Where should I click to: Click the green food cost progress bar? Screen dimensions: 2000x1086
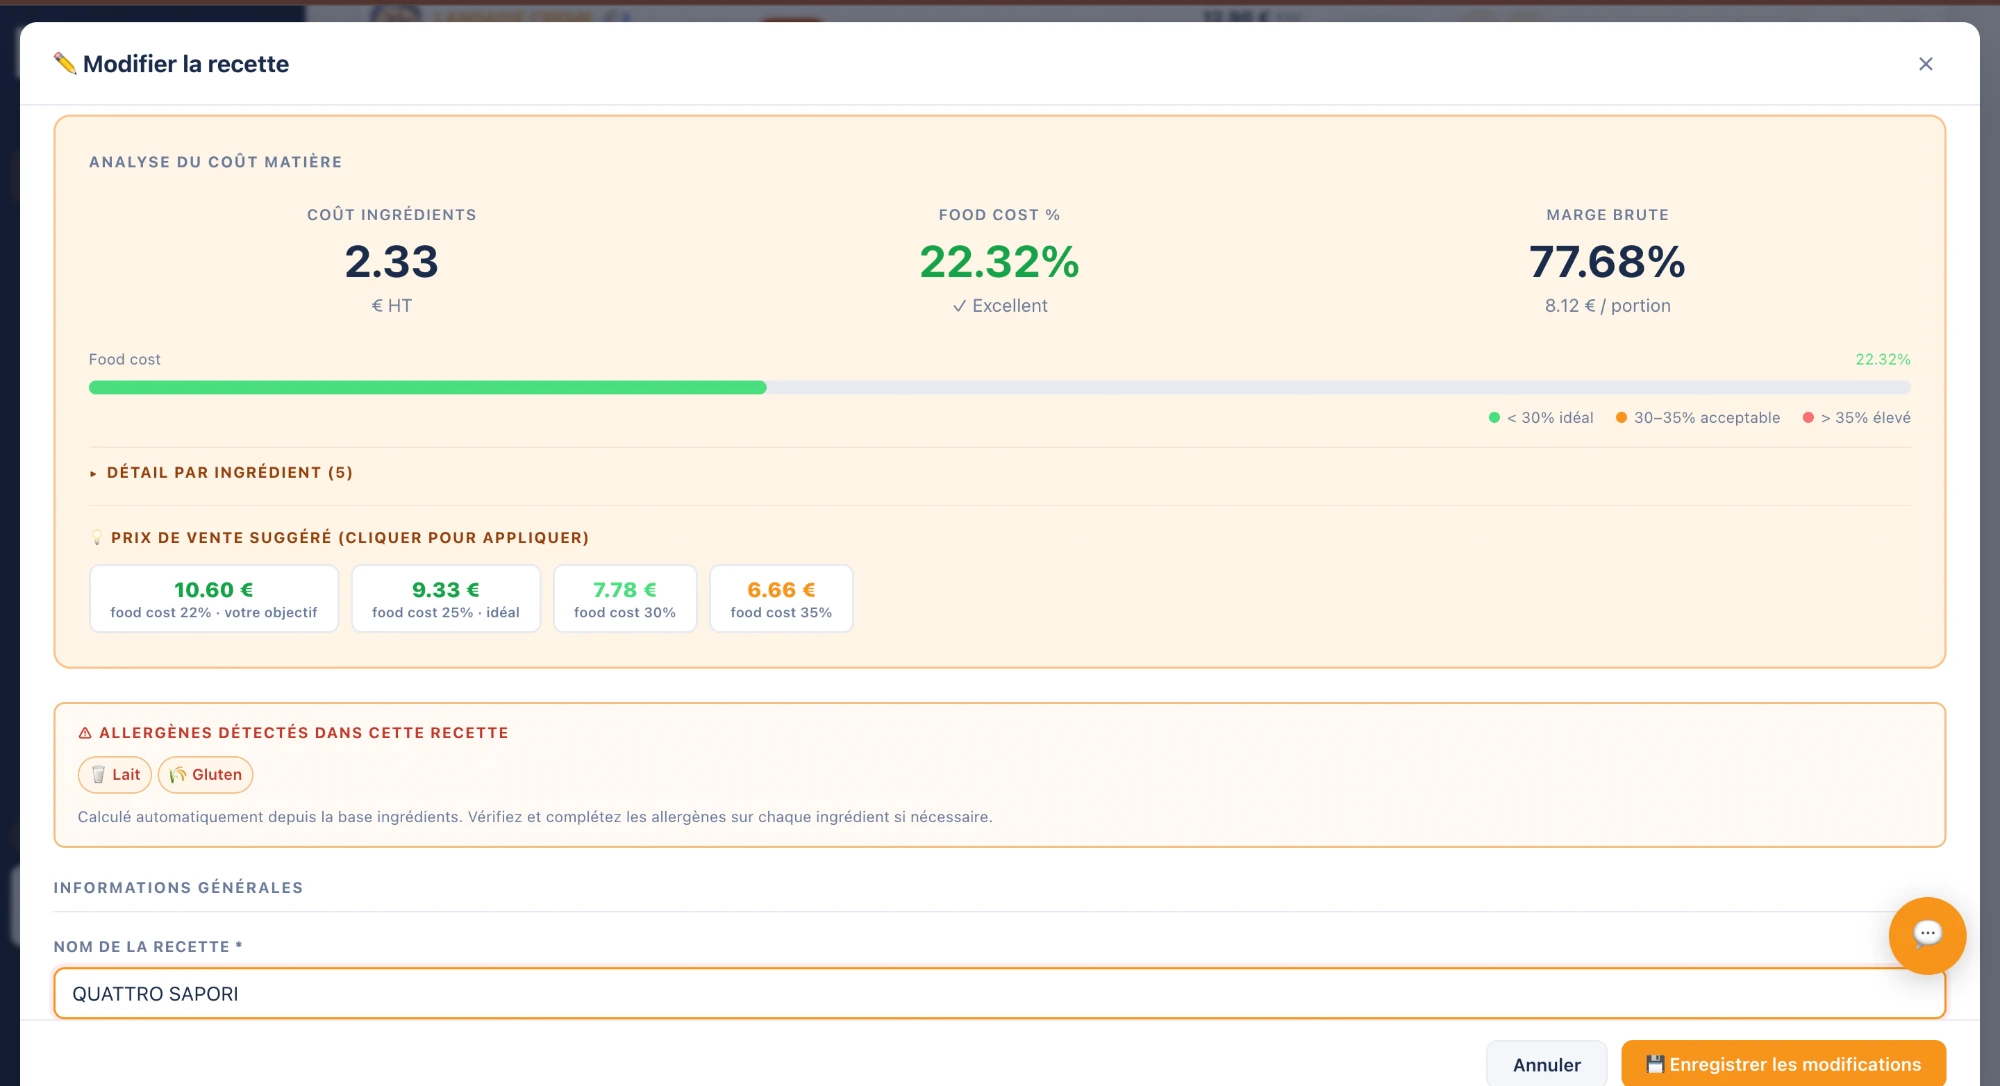[x=428, y=387]
